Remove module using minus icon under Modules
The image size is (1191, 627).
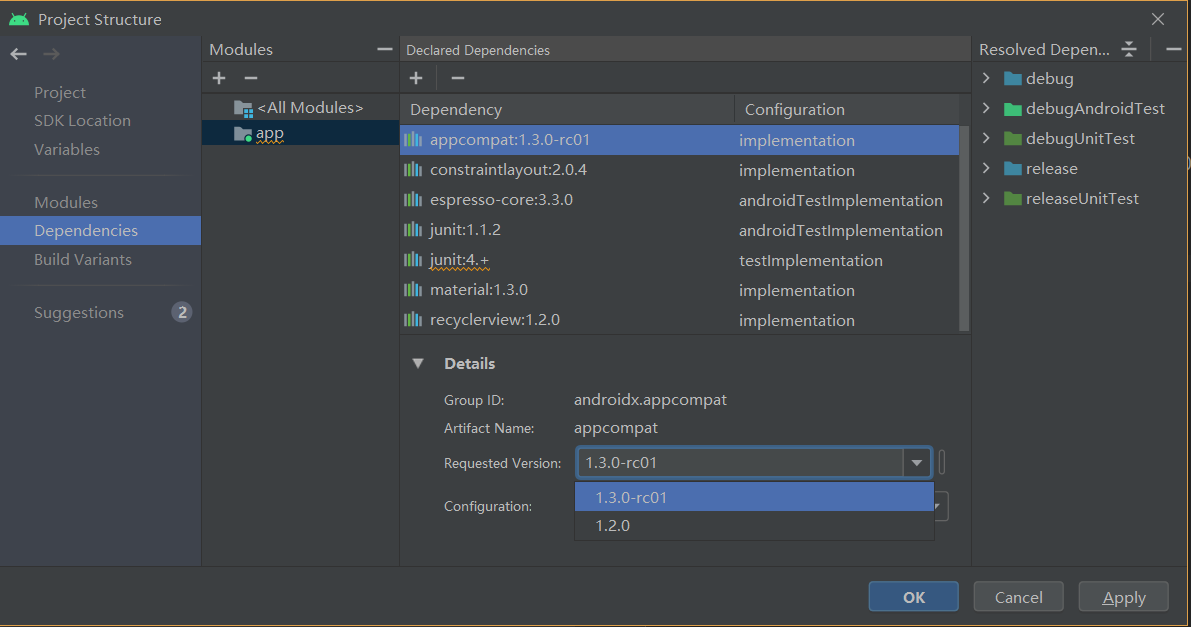pos(251,78)
